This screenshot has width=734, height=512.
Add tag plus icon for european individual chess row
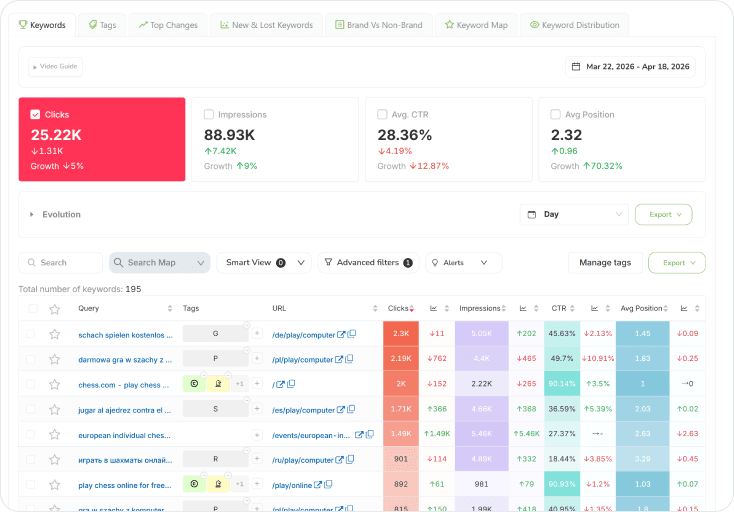(257, 435)
